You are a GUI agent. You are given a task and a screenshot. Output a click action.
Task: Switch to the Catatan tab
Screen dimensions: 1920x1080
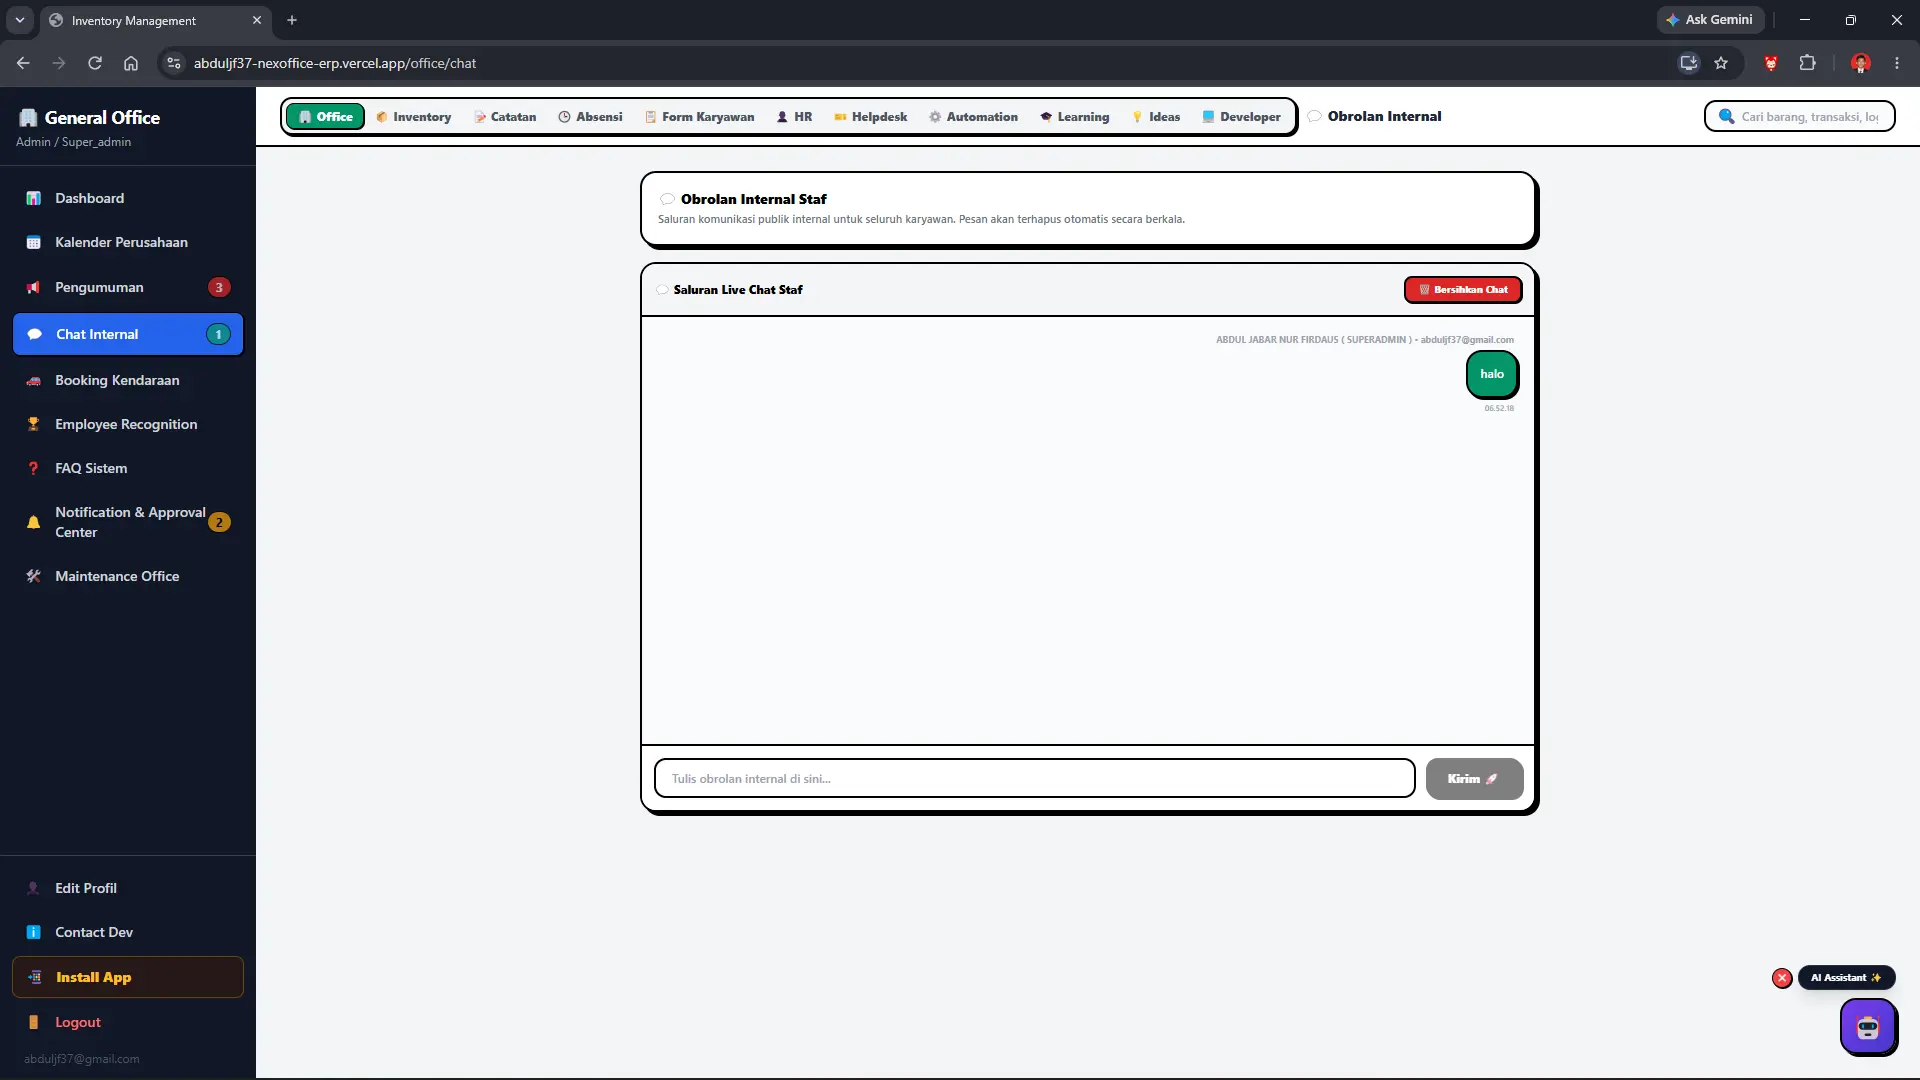click(x=505, y=117)
